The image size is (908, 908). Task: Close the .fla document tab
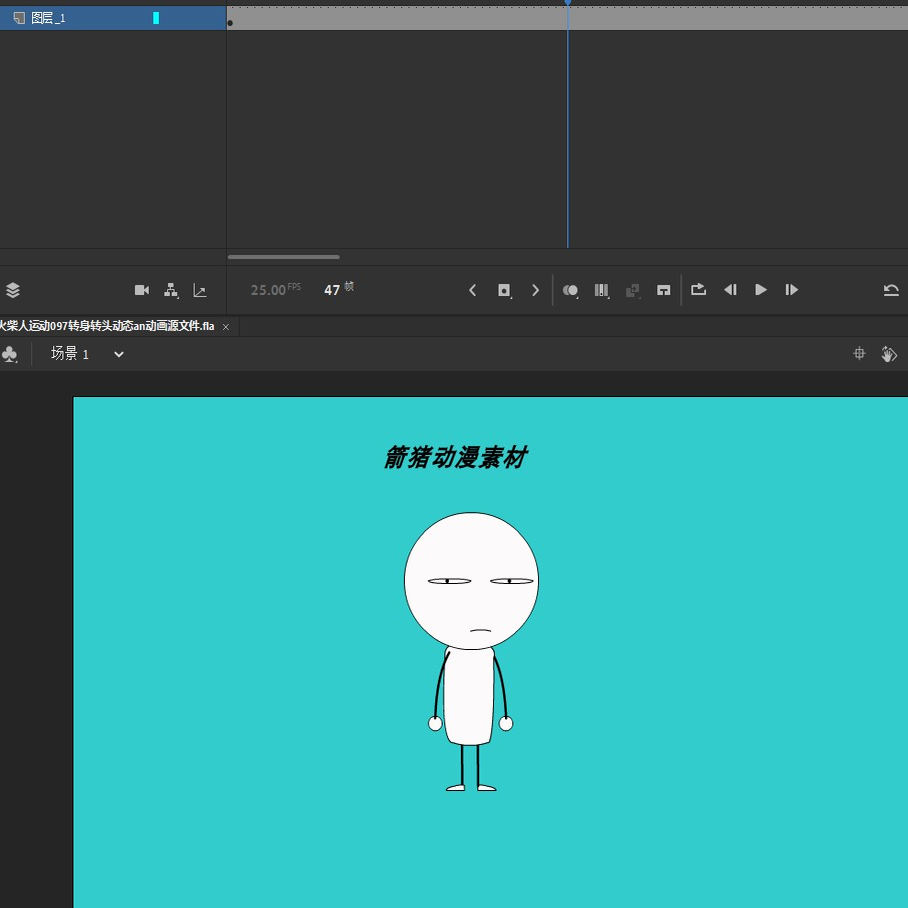226,327
